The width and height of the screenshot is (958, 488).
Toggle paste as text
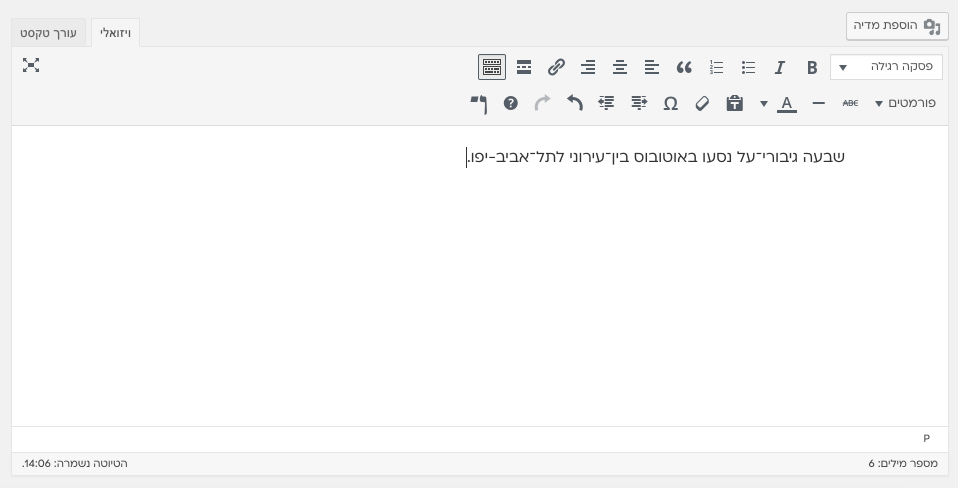(x=734, y=103)
